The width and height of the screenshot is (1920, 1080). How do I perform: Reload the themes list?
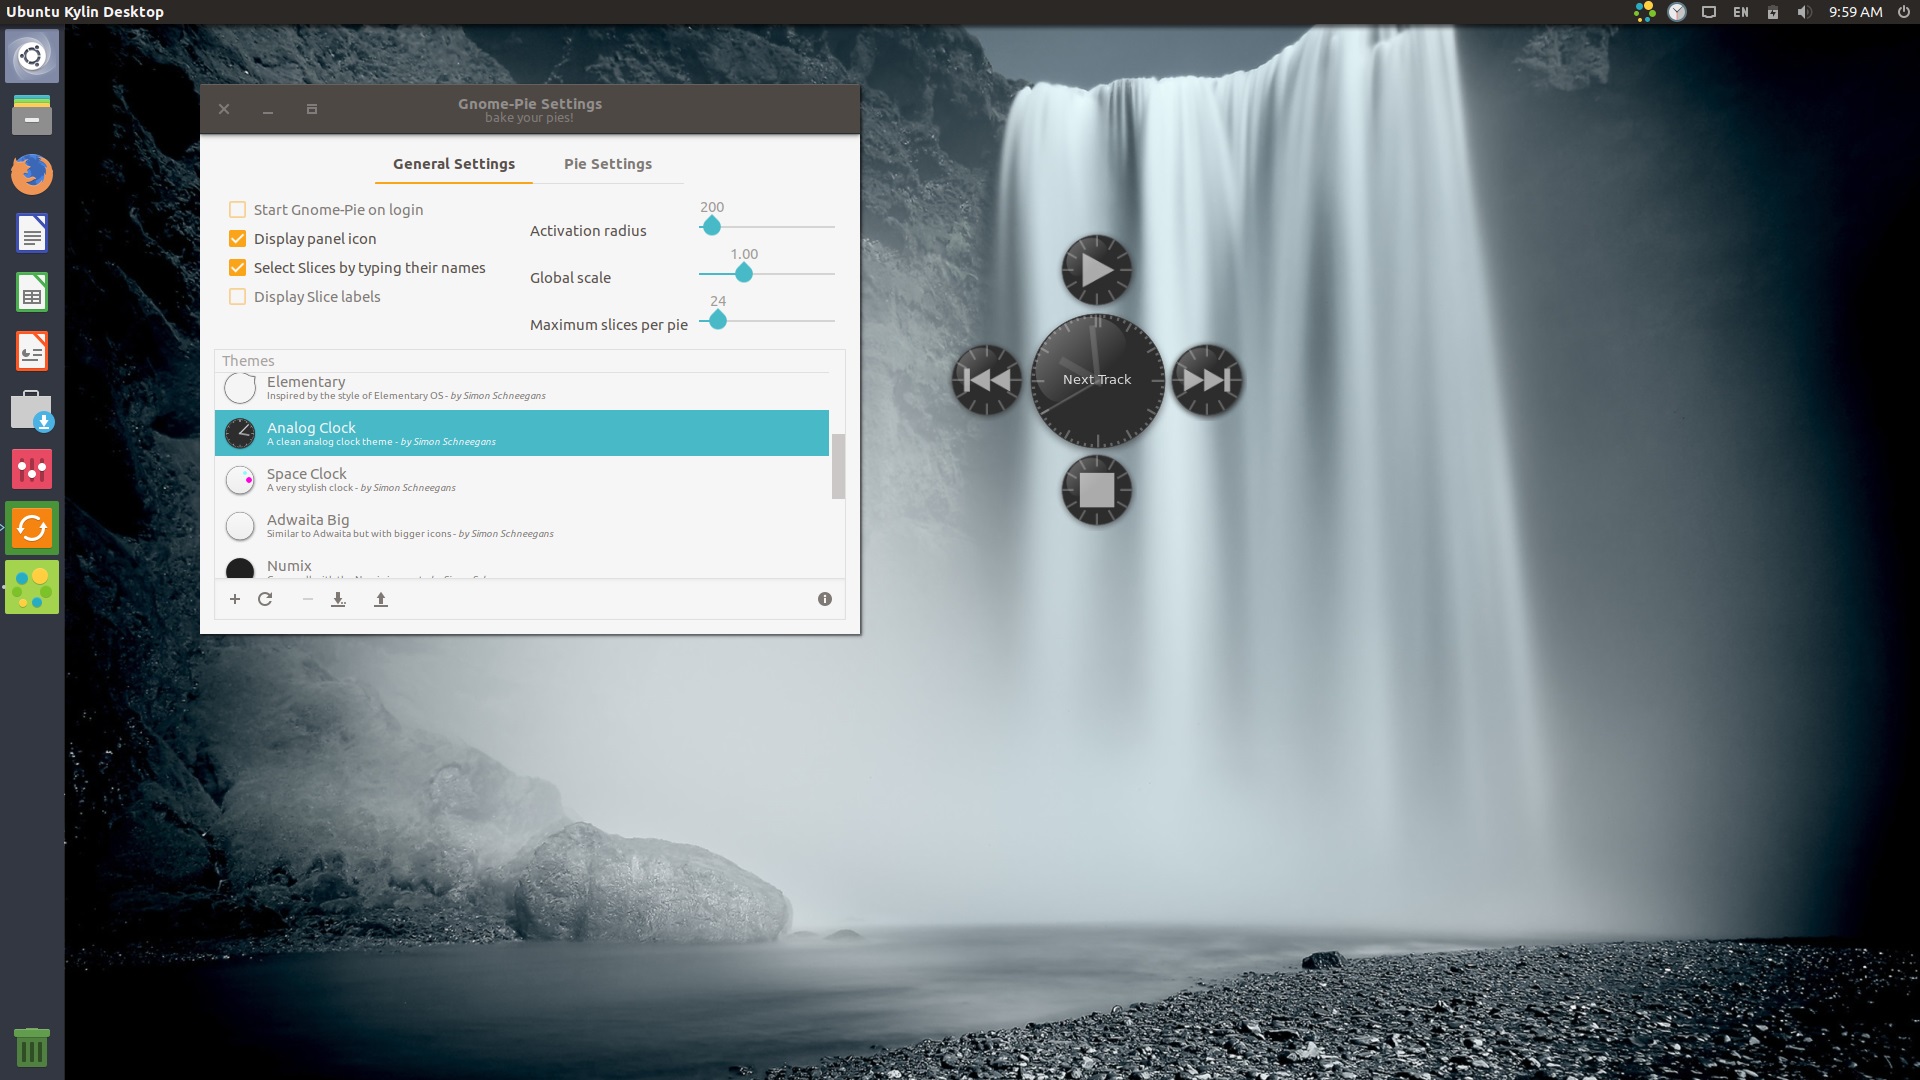coord(266,599)
